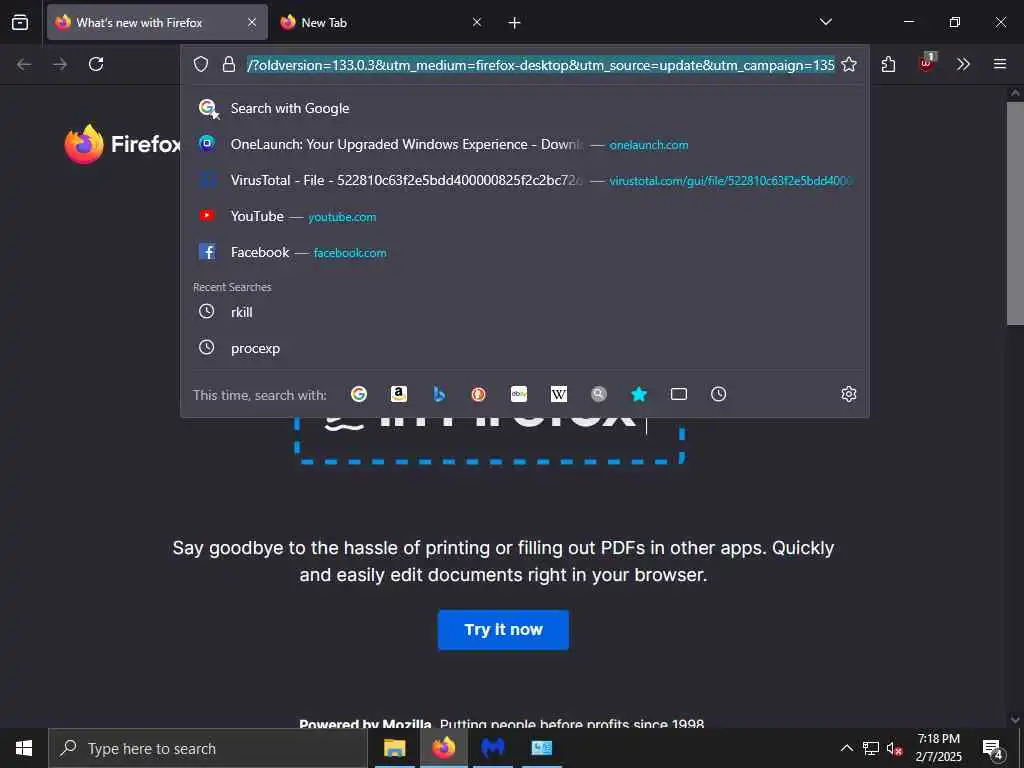Bookmark this page with star icon
The image size is (1024, 768).
(x=849, y=64)
